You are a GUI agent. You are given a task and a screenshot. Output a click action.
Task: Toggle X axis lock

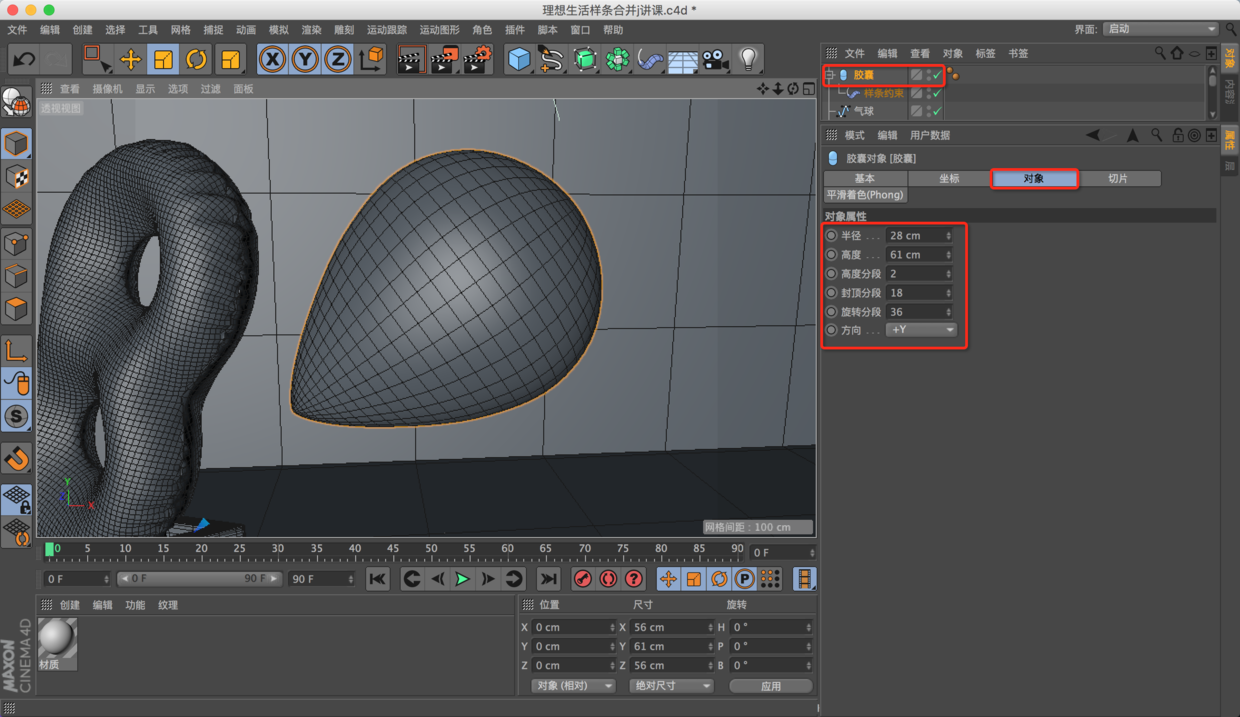272,60
